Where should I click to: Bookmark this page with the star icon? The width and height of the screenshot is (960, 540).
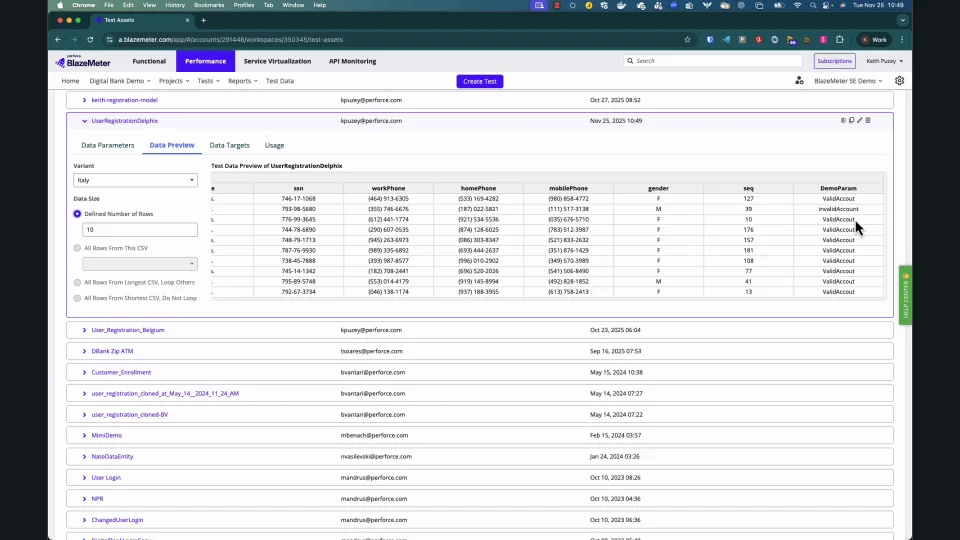click(x=687, y=40)
